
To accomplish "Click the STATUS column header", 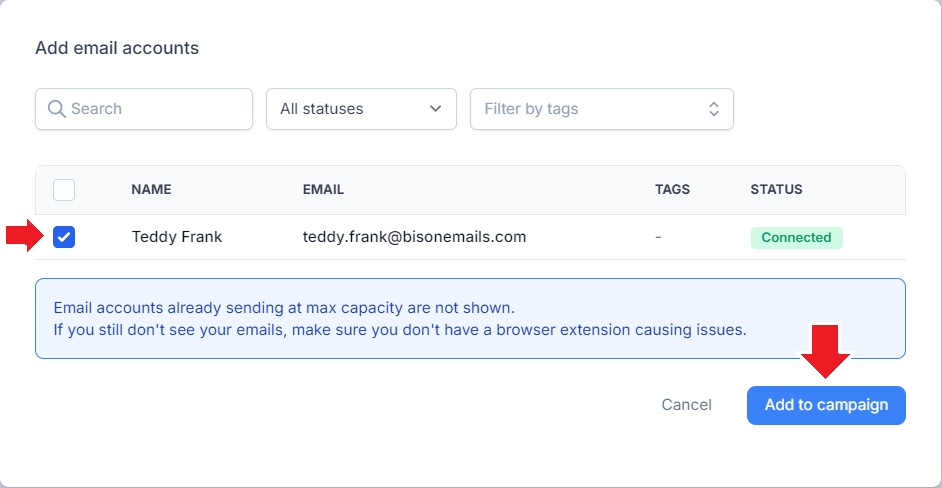I will click(776, 190).
